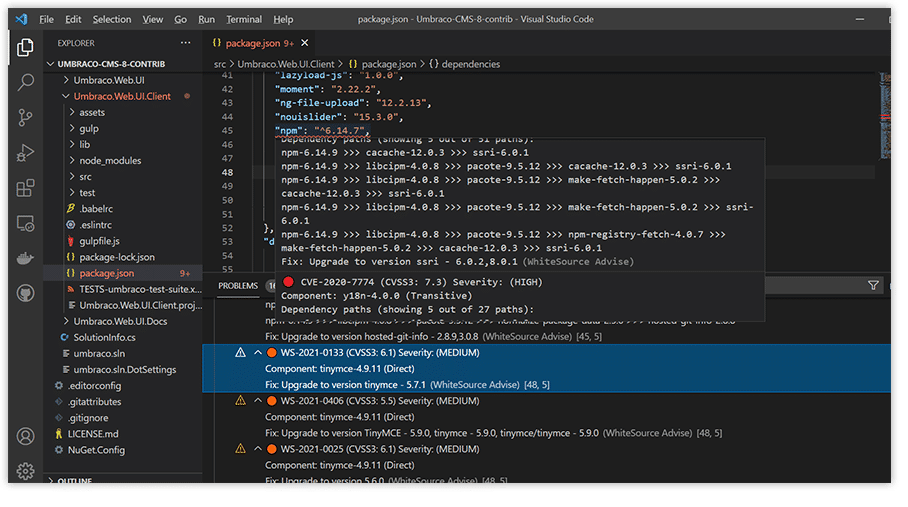The width and height of the screenshot is (908, 507).
Task: Click orange severity dot of WS-2021-0406
Action: click(x=272, y=401)
